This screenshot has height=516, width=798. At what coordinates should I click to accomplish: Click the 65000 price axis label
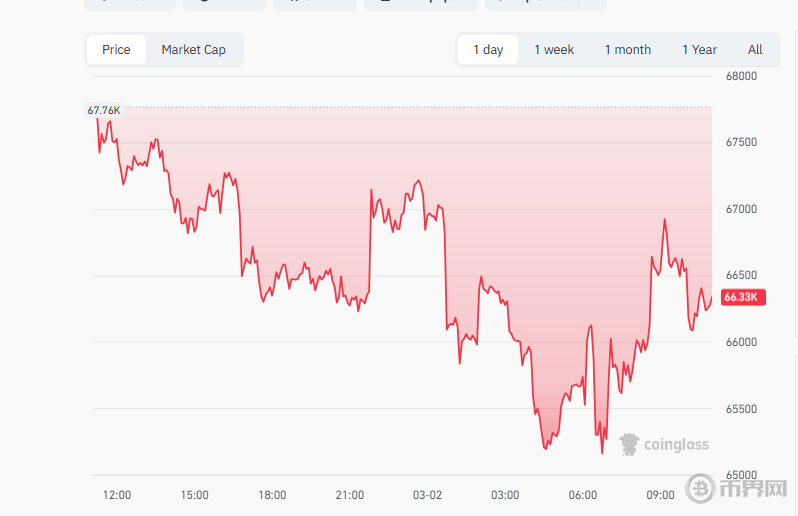pos(742,475)
